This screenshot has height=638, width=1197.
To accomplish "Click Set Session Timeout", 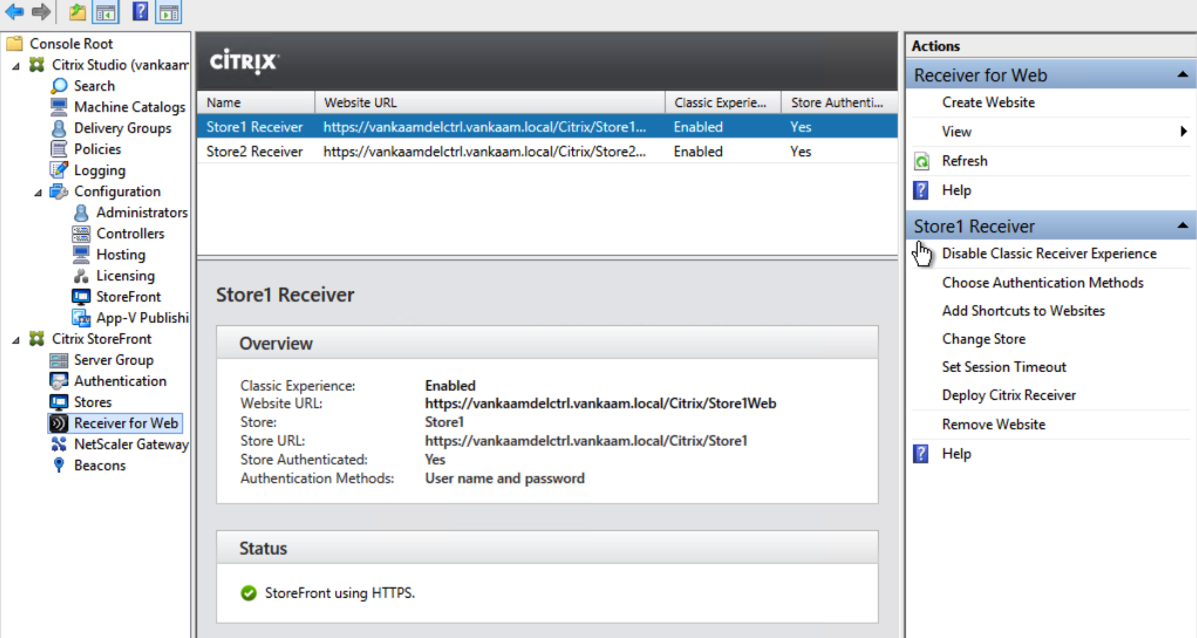I will (1004, 367).
